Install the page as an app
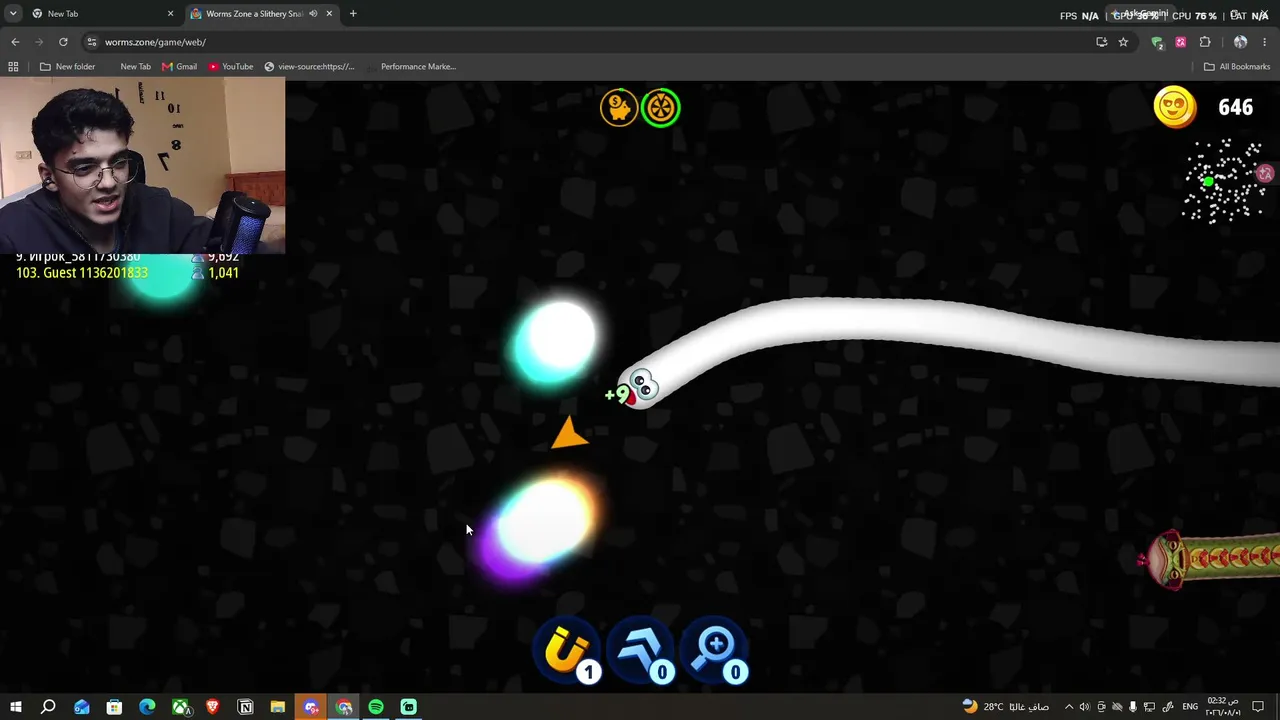1280x720 pixels. point(1101,42)
